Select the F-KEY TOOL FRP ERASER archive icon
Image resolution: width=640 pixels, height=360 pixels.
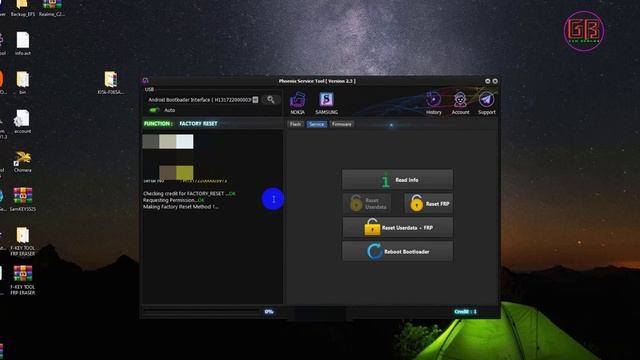(x=23, y=280)
